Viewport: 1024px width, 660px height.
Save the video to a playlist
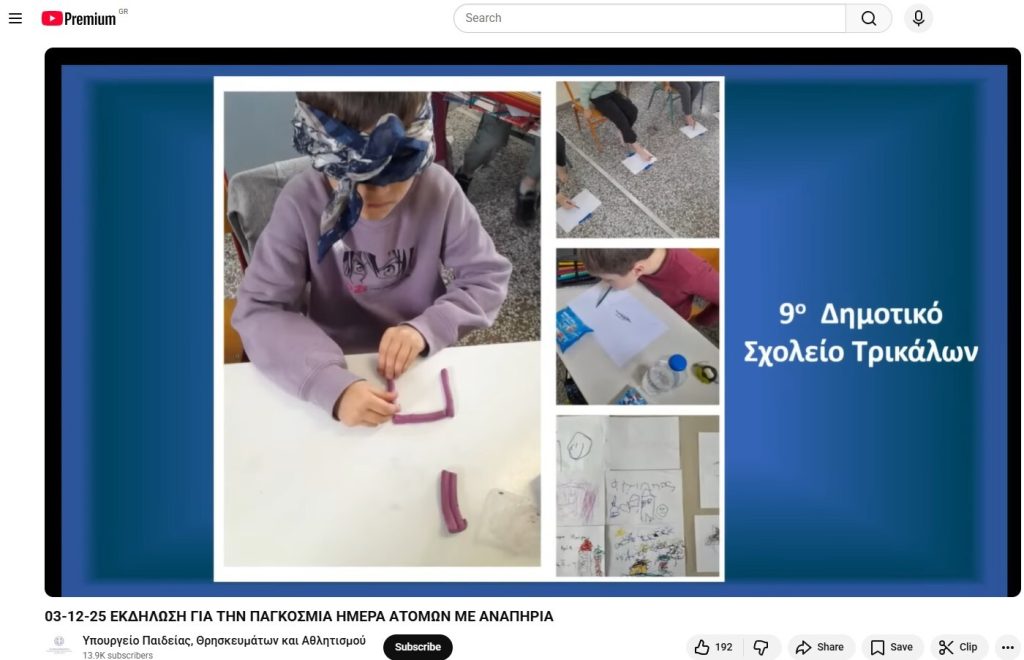pyautogui.click(x=891, y=647)
